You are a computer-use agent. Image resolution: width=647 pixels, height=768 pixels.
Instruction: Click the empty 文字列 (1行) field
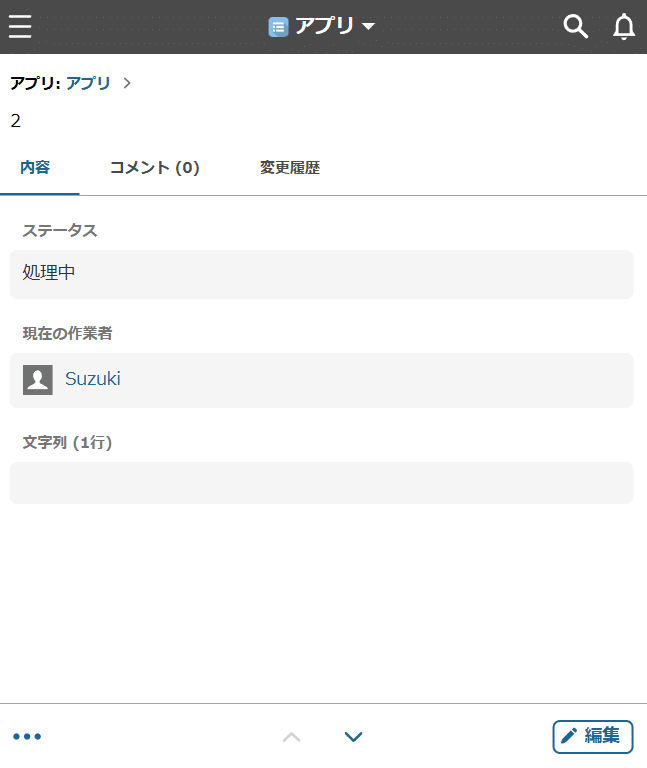click(x=321, y=483)
